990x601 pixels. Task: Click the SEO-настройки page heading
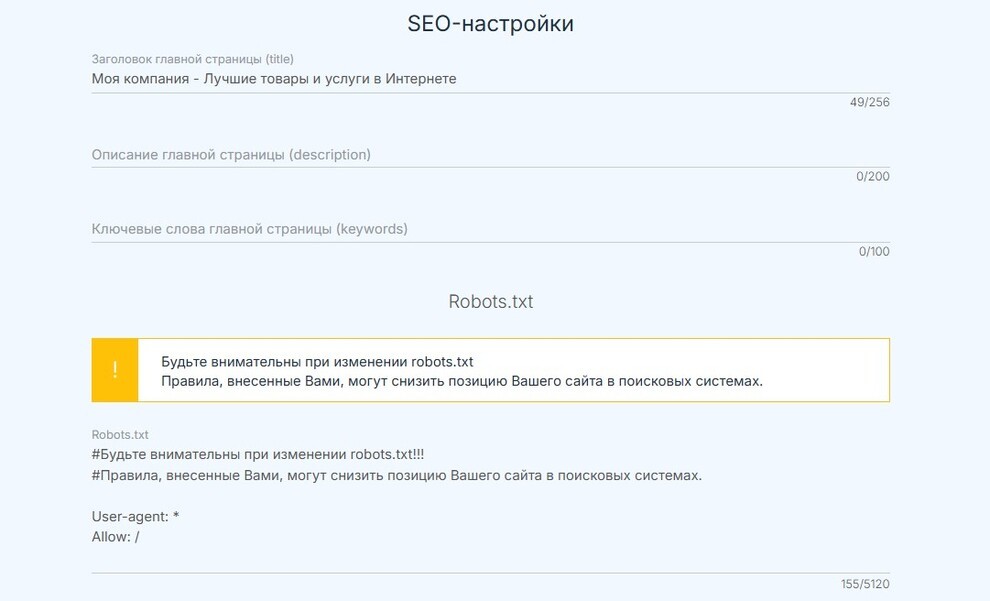tap(491, 23)
